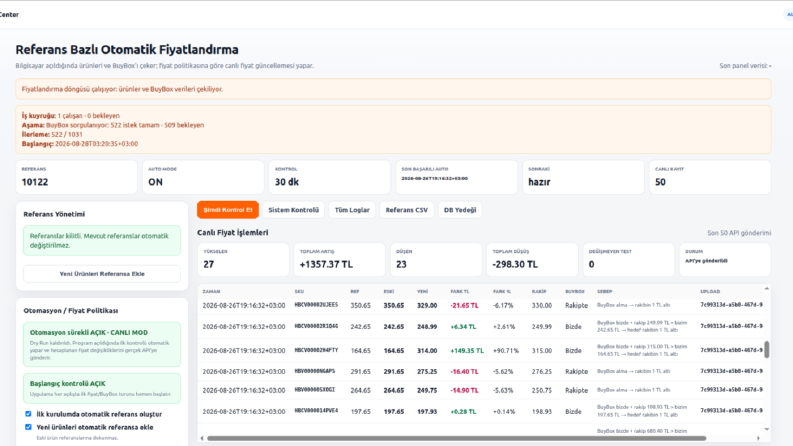Click the TOPLAM DÜŞÜŞ -298.30 TL card
The height and width of the screenshot is (446, 793).
point(532,259)
